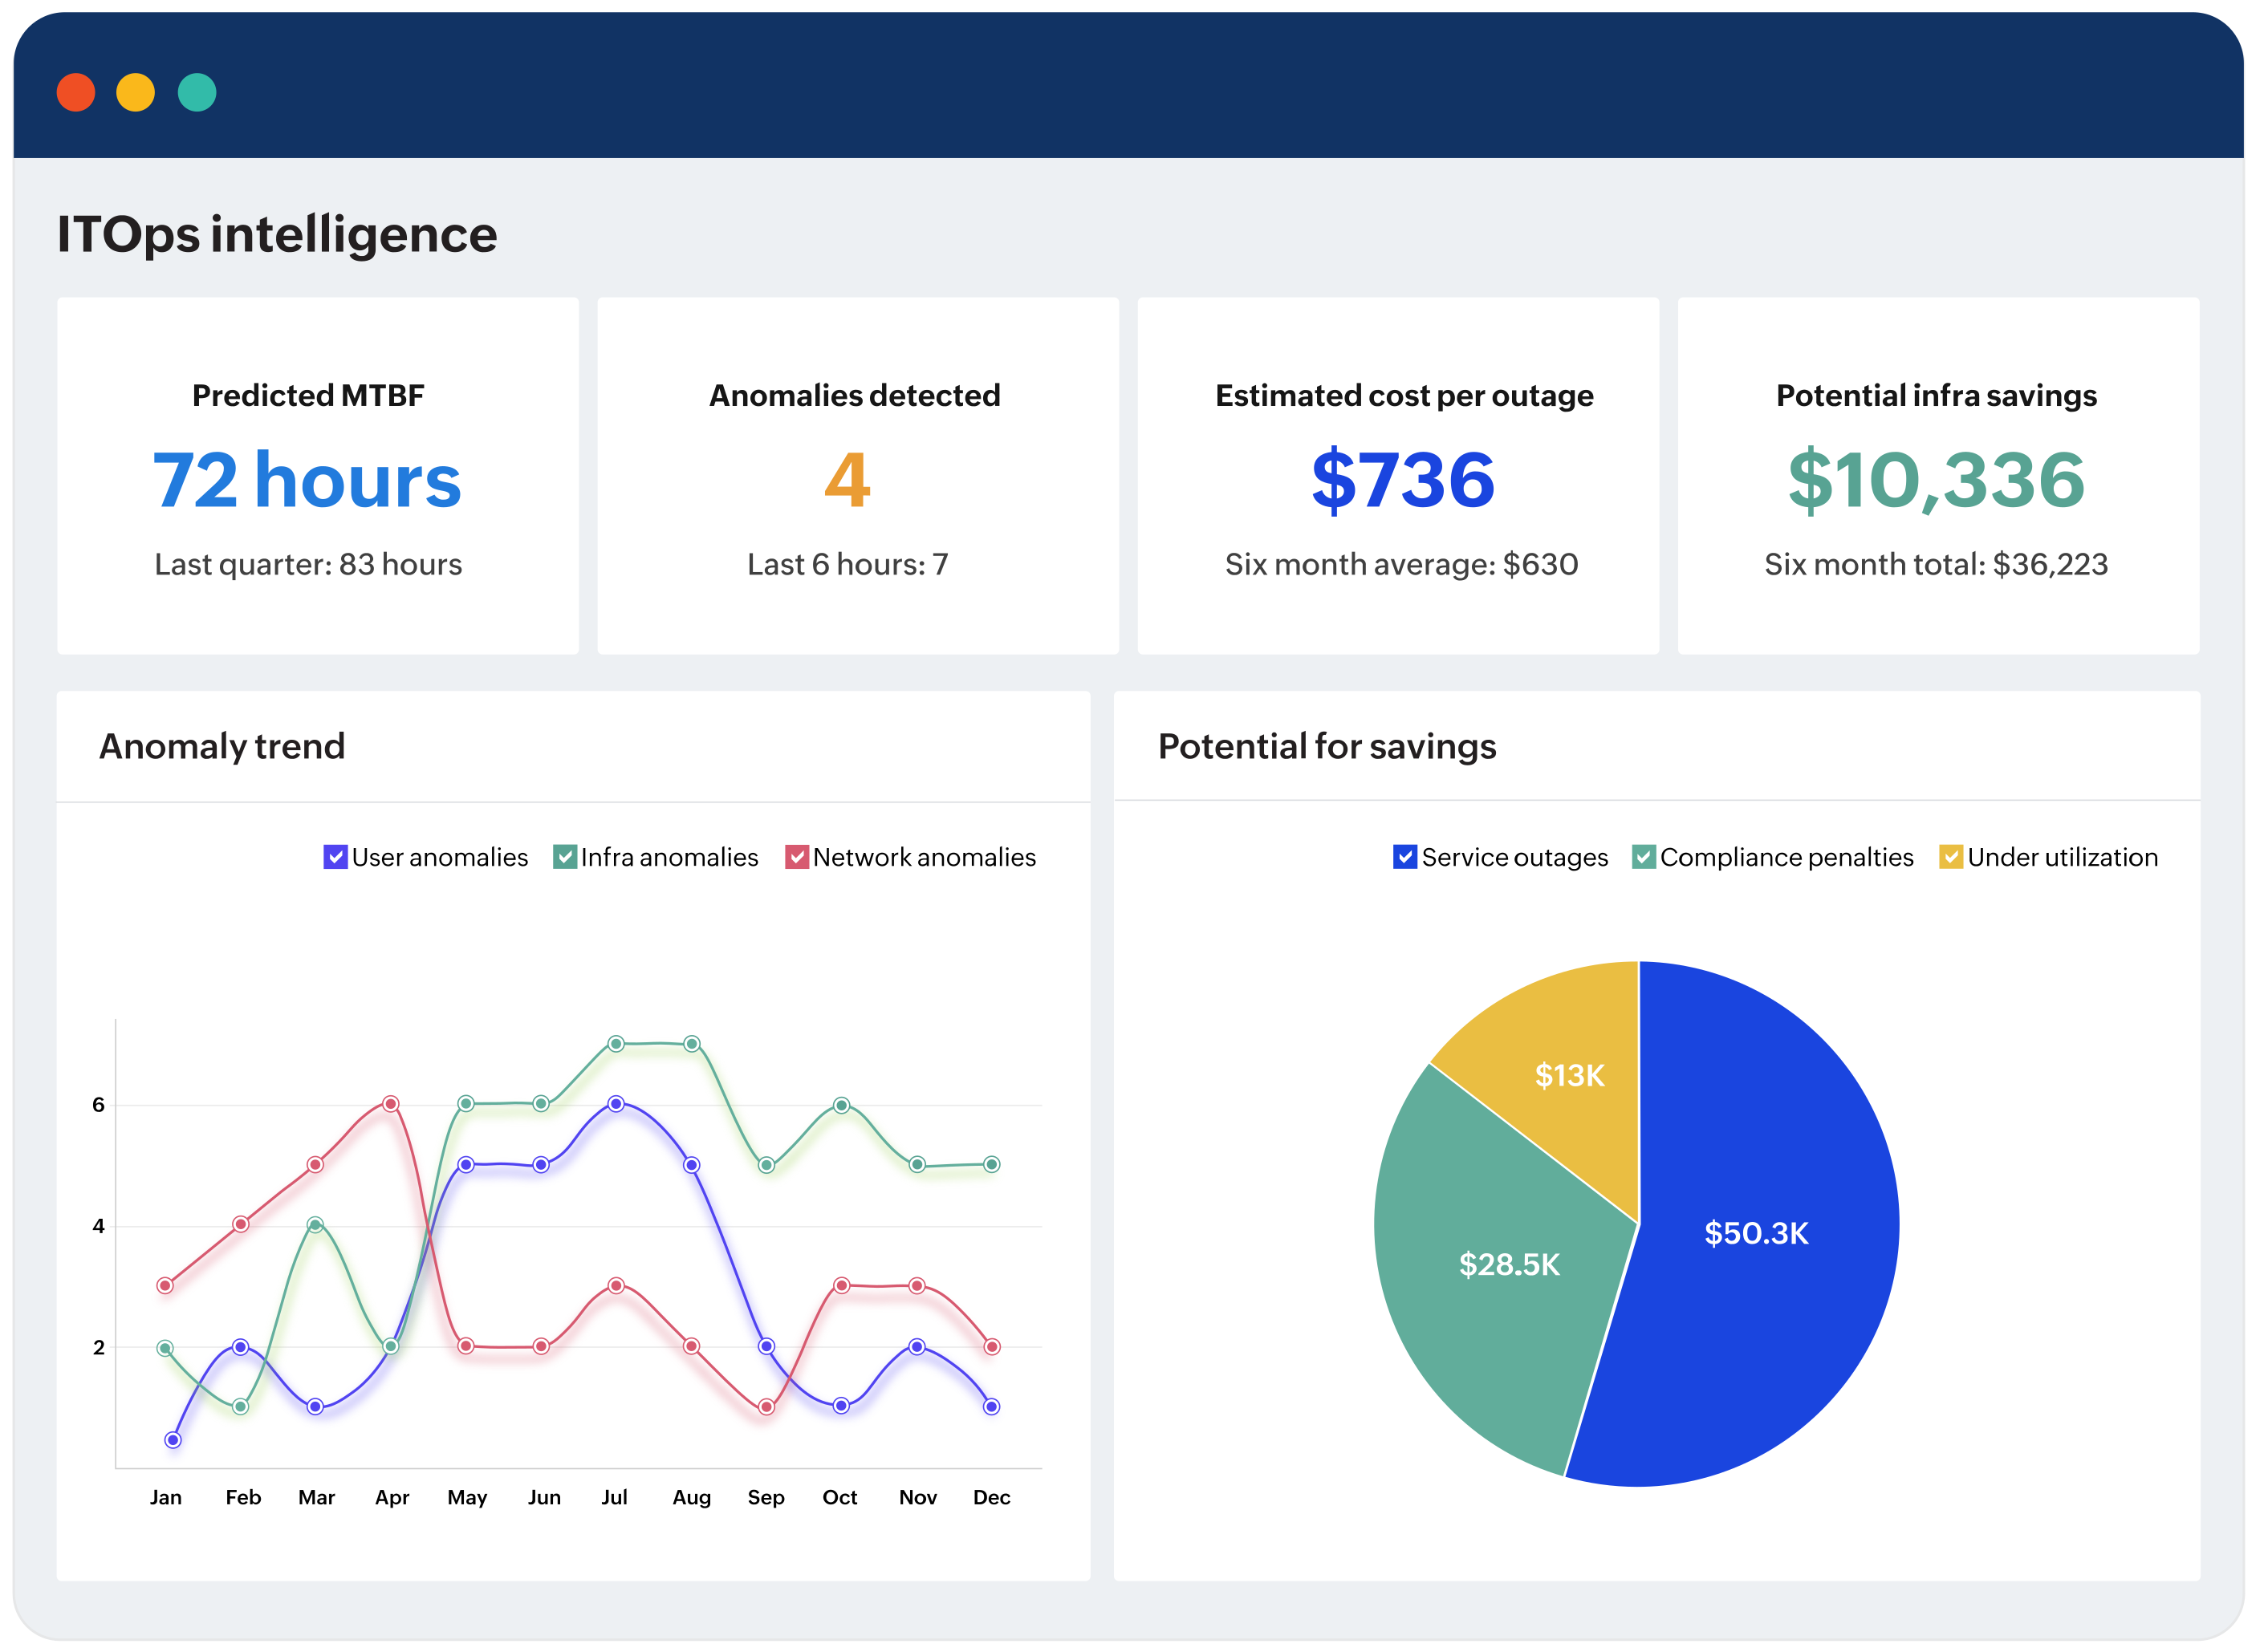The image size is (2264, 1652).
Task: Disable the Network anomalies series checkbox
Action: [x=797, y=858]
